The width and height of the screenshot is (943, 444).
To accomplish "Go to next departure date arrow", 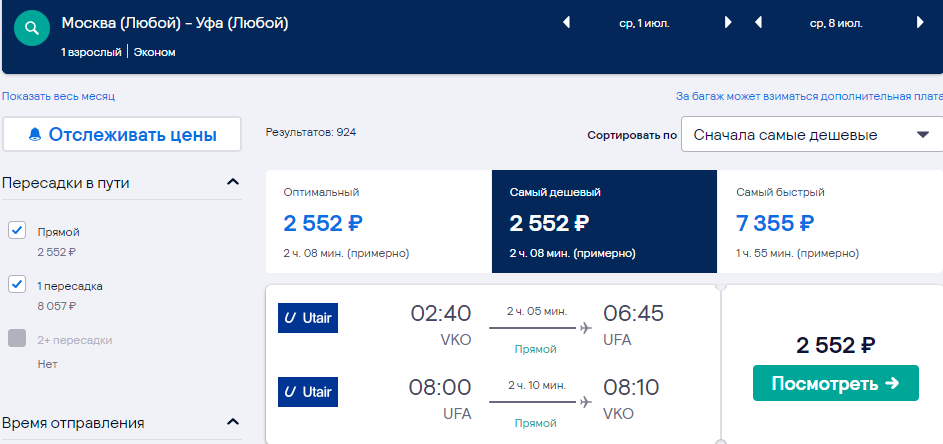I will click(728, 23).
